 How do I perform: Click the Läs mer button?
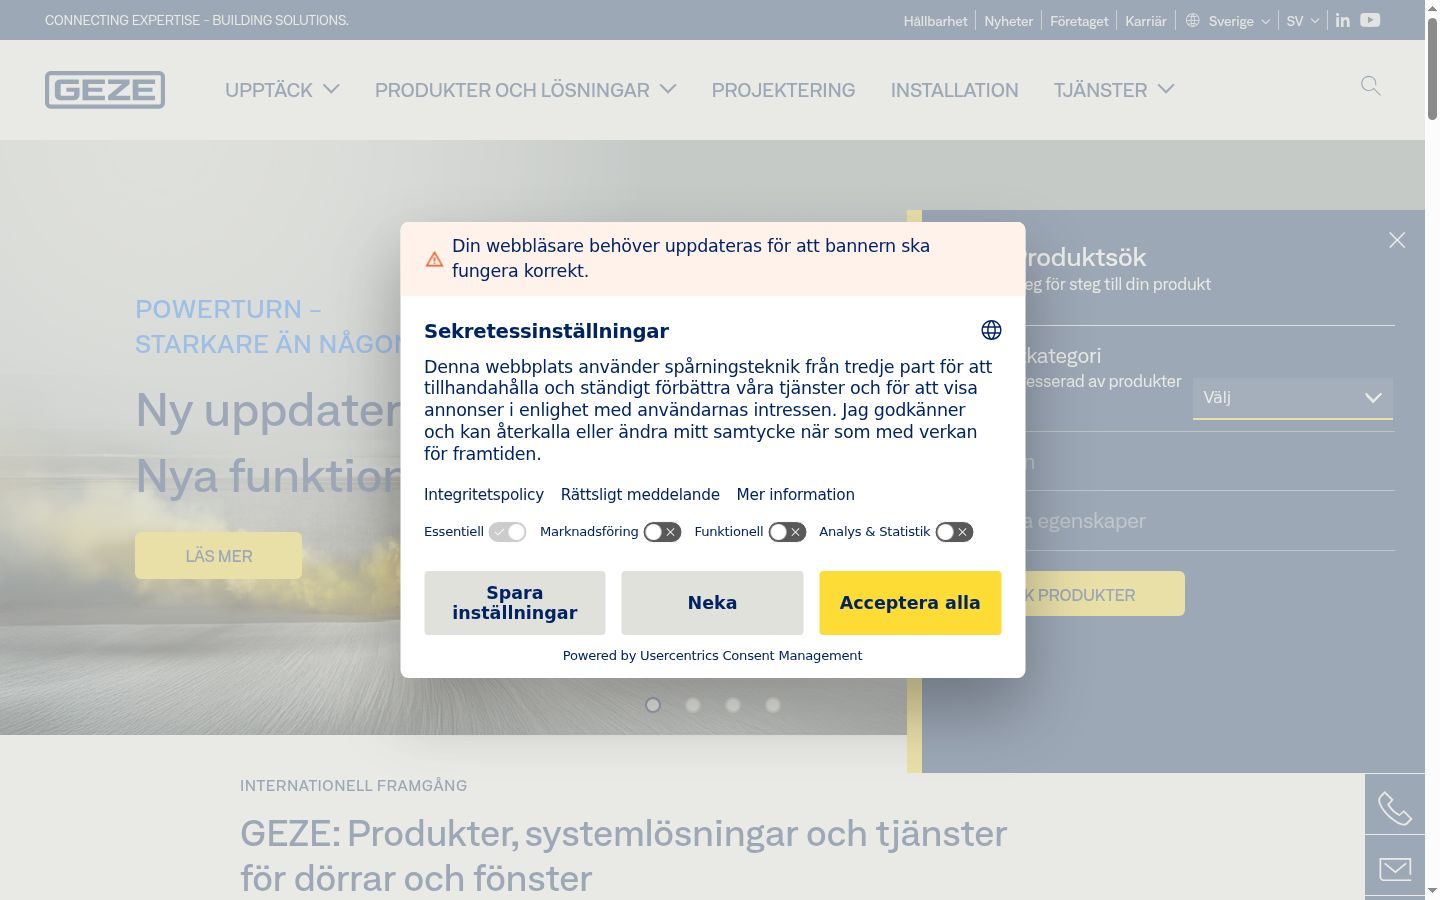click(218, 556)
